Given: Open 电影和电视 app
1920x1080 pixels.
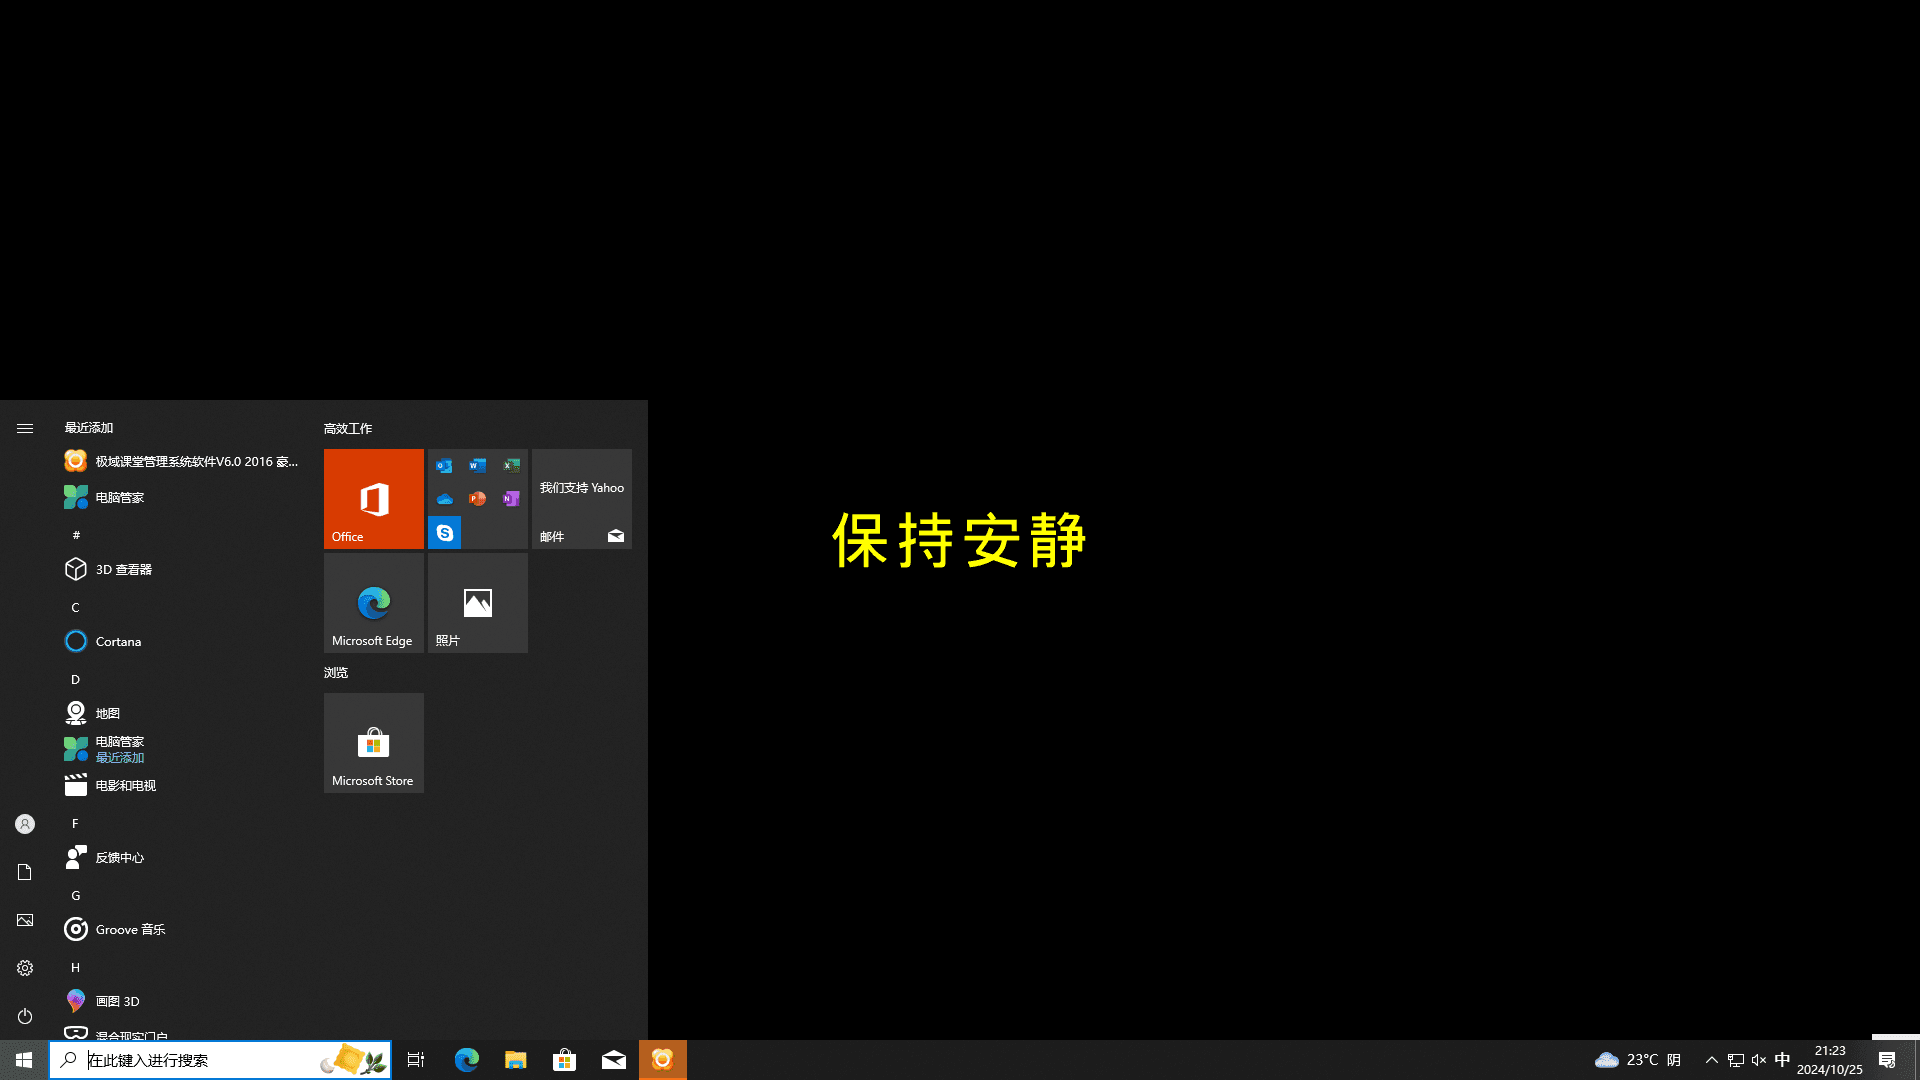Looking at the screenshot, I should [182, 785].
